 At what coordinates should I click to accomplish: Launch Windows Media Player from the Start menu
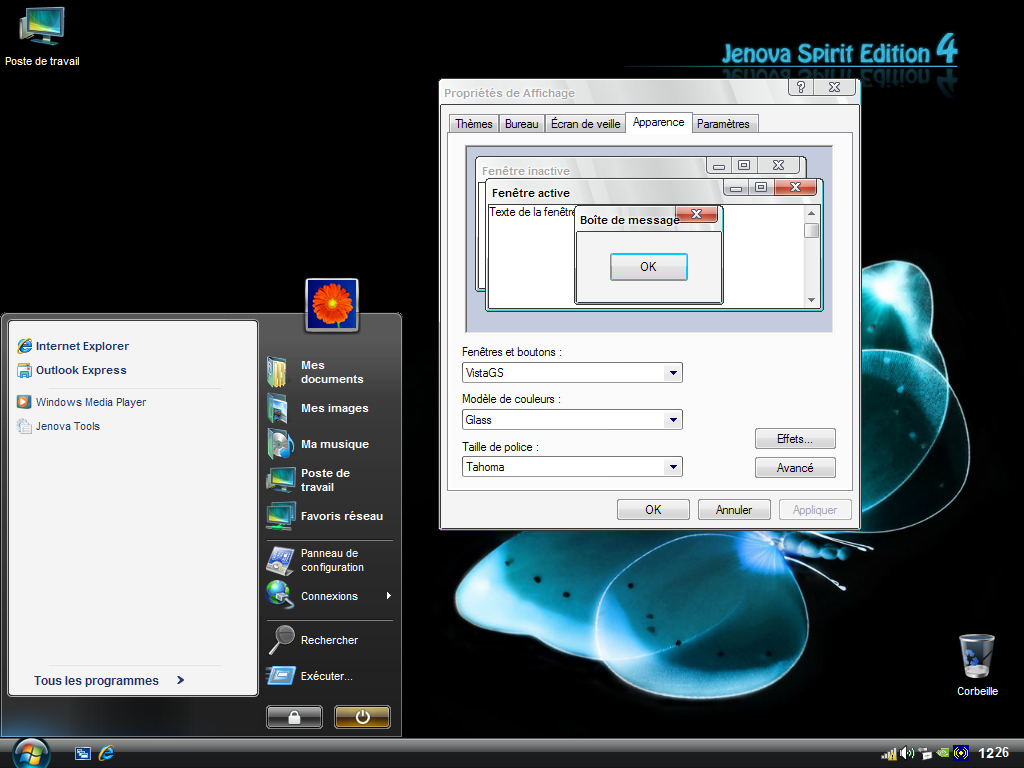[82, 402]
